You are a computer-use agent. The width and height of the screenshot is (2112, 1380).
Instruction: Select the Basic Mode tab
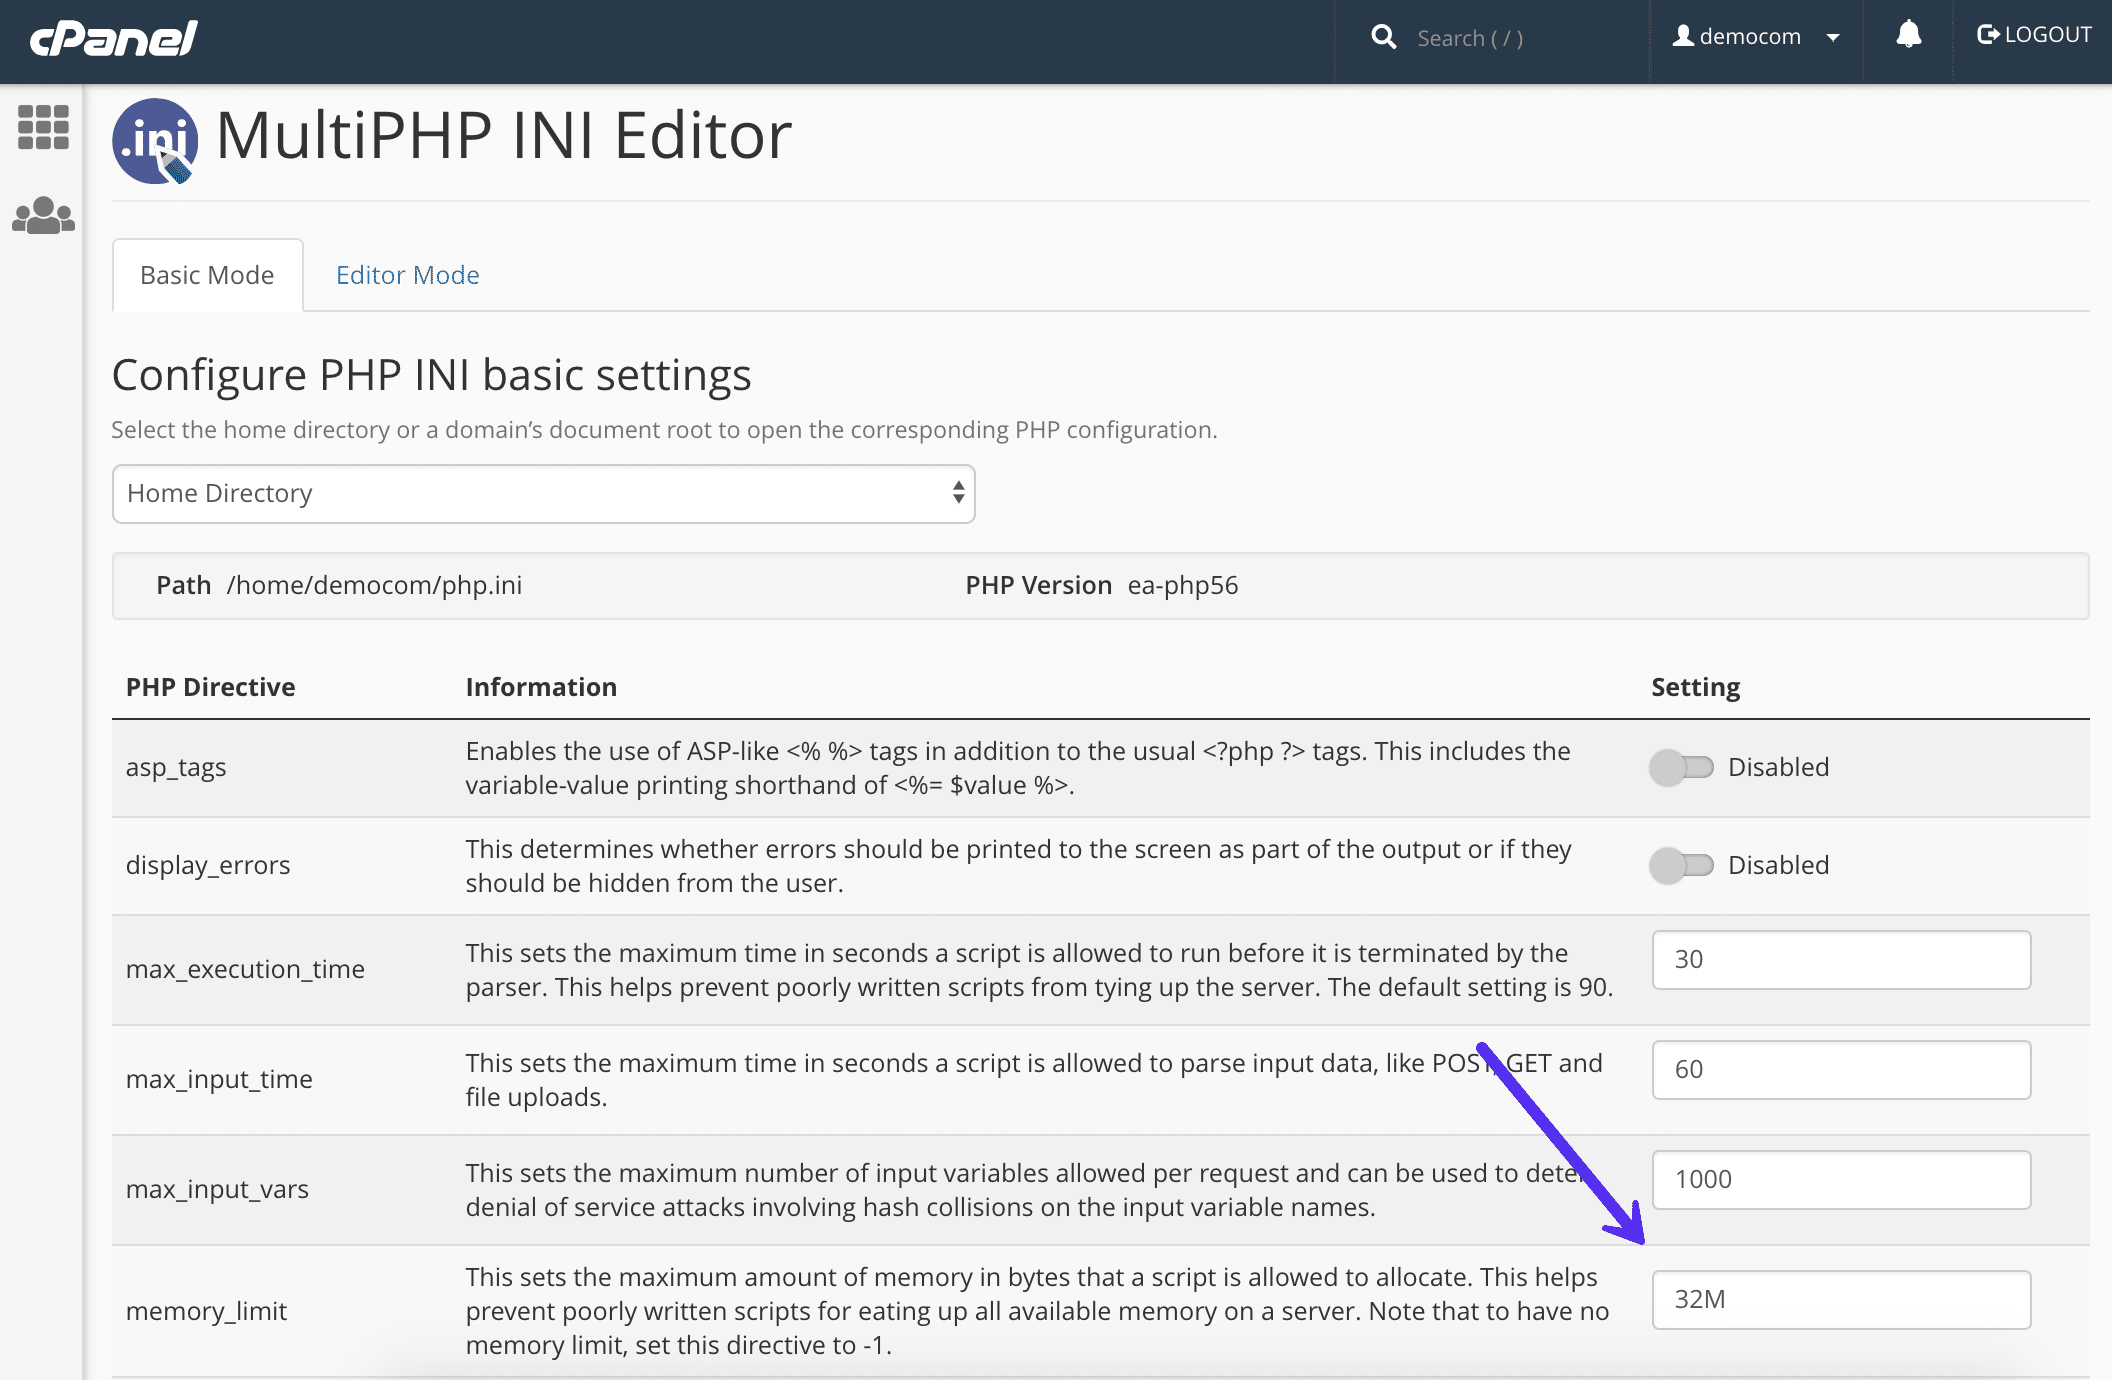pos(206,274)
